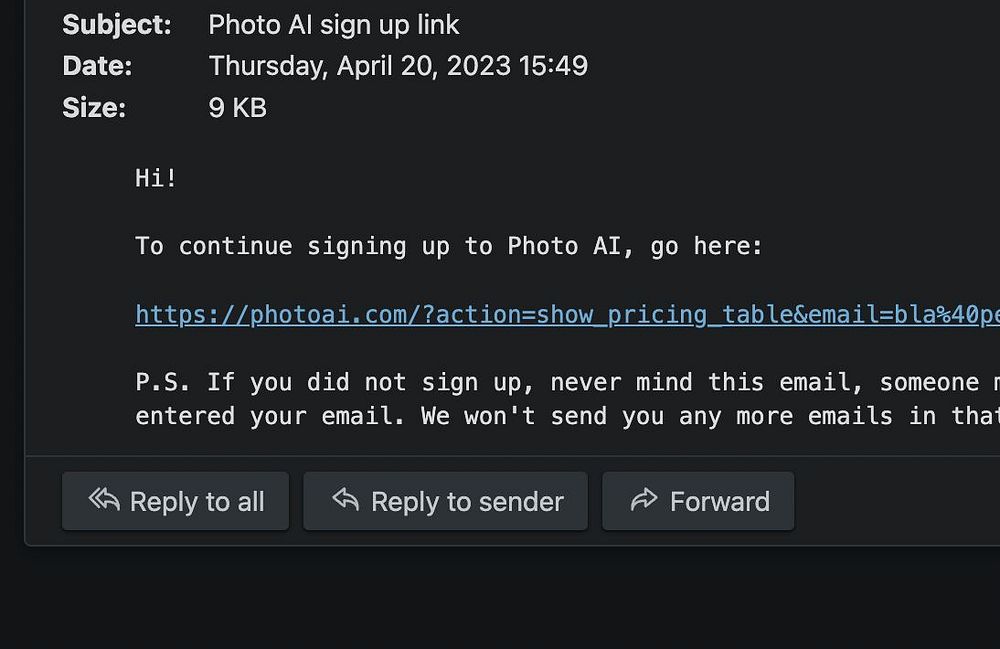Click the "To continue signing up" sentence

coord(320,246)
